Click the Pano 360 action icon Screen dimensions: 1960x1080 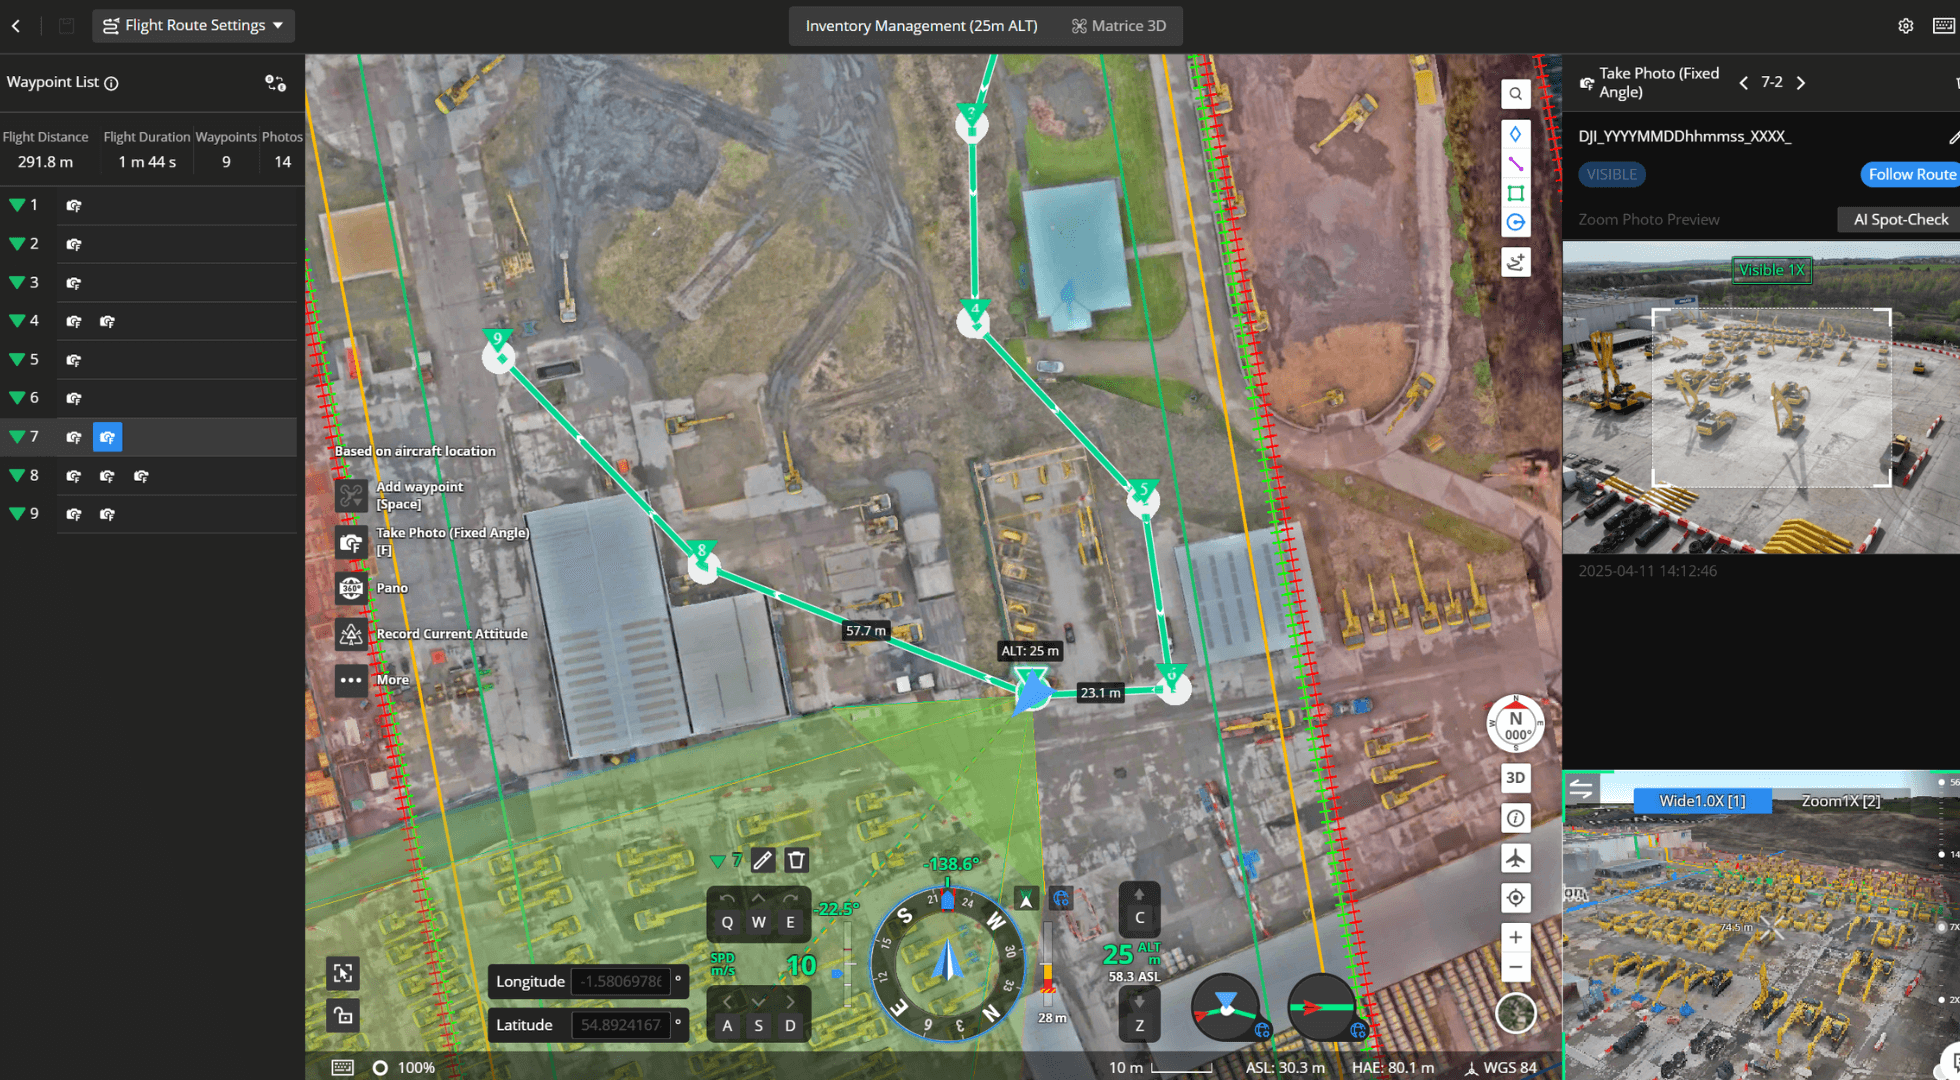[x=351, y=588]
